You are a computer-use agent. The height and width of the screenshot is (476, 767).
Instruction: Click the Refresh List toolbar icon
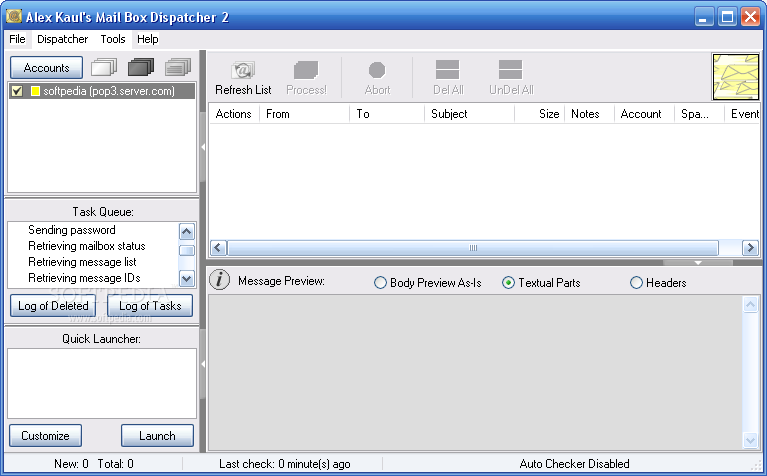click(x=243, y=70)
